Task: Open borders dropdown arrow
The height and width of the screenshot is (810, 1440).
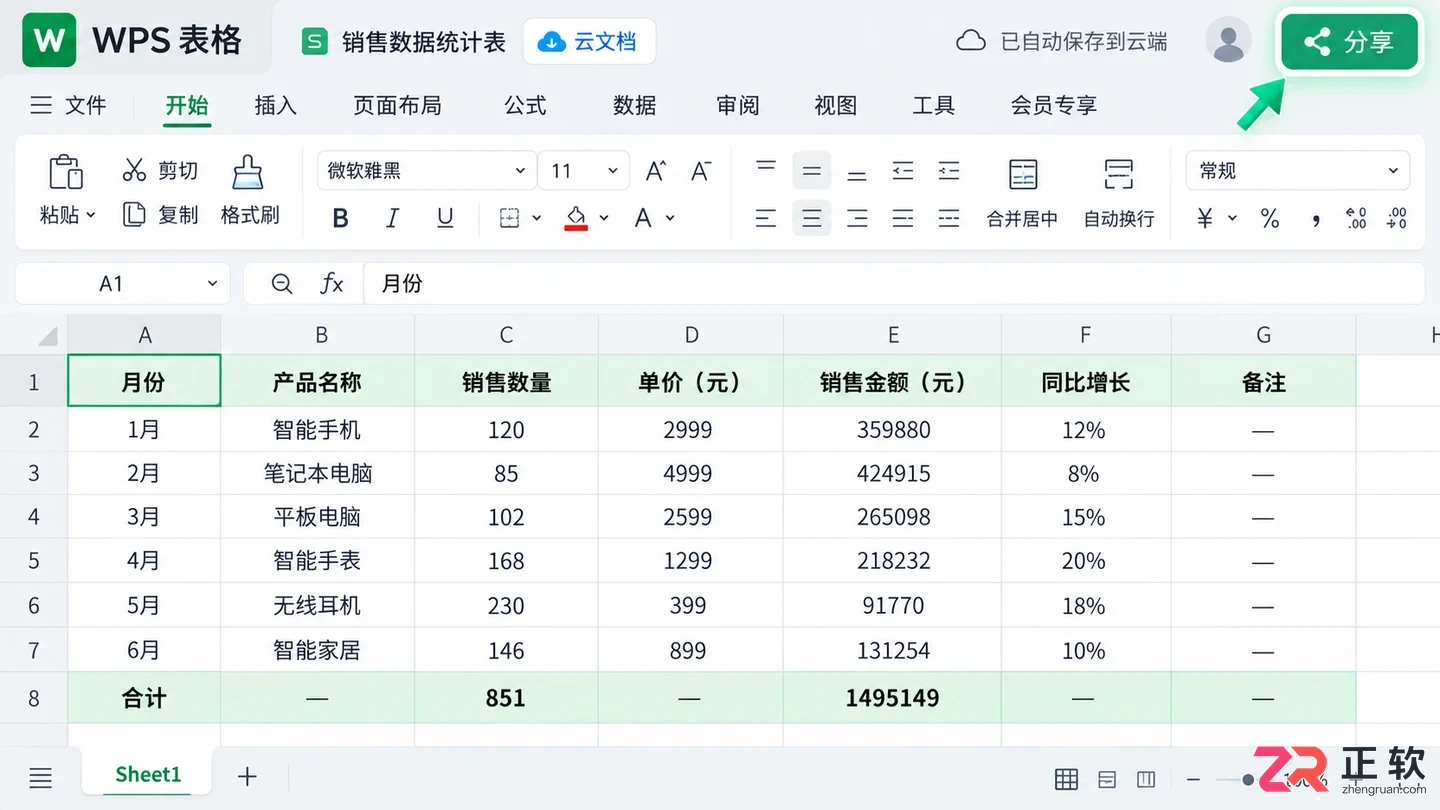Action: point(537,218)
